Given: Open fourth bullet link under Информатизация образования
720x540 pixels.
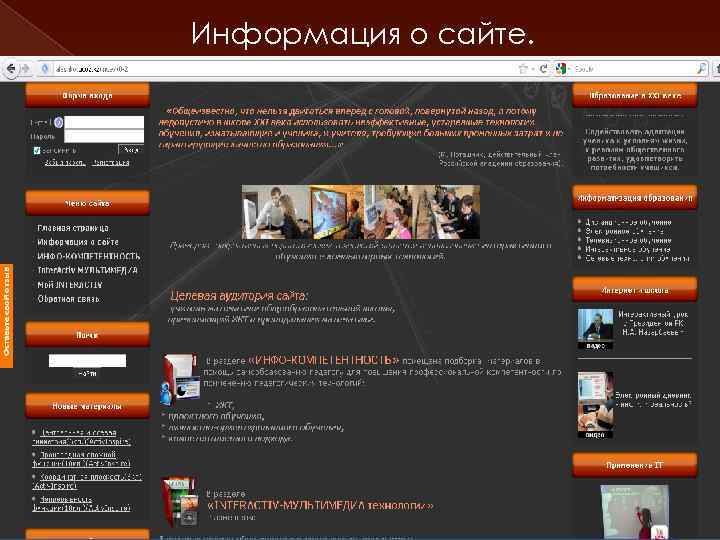Looking at the screenshot, I should 627,249.
